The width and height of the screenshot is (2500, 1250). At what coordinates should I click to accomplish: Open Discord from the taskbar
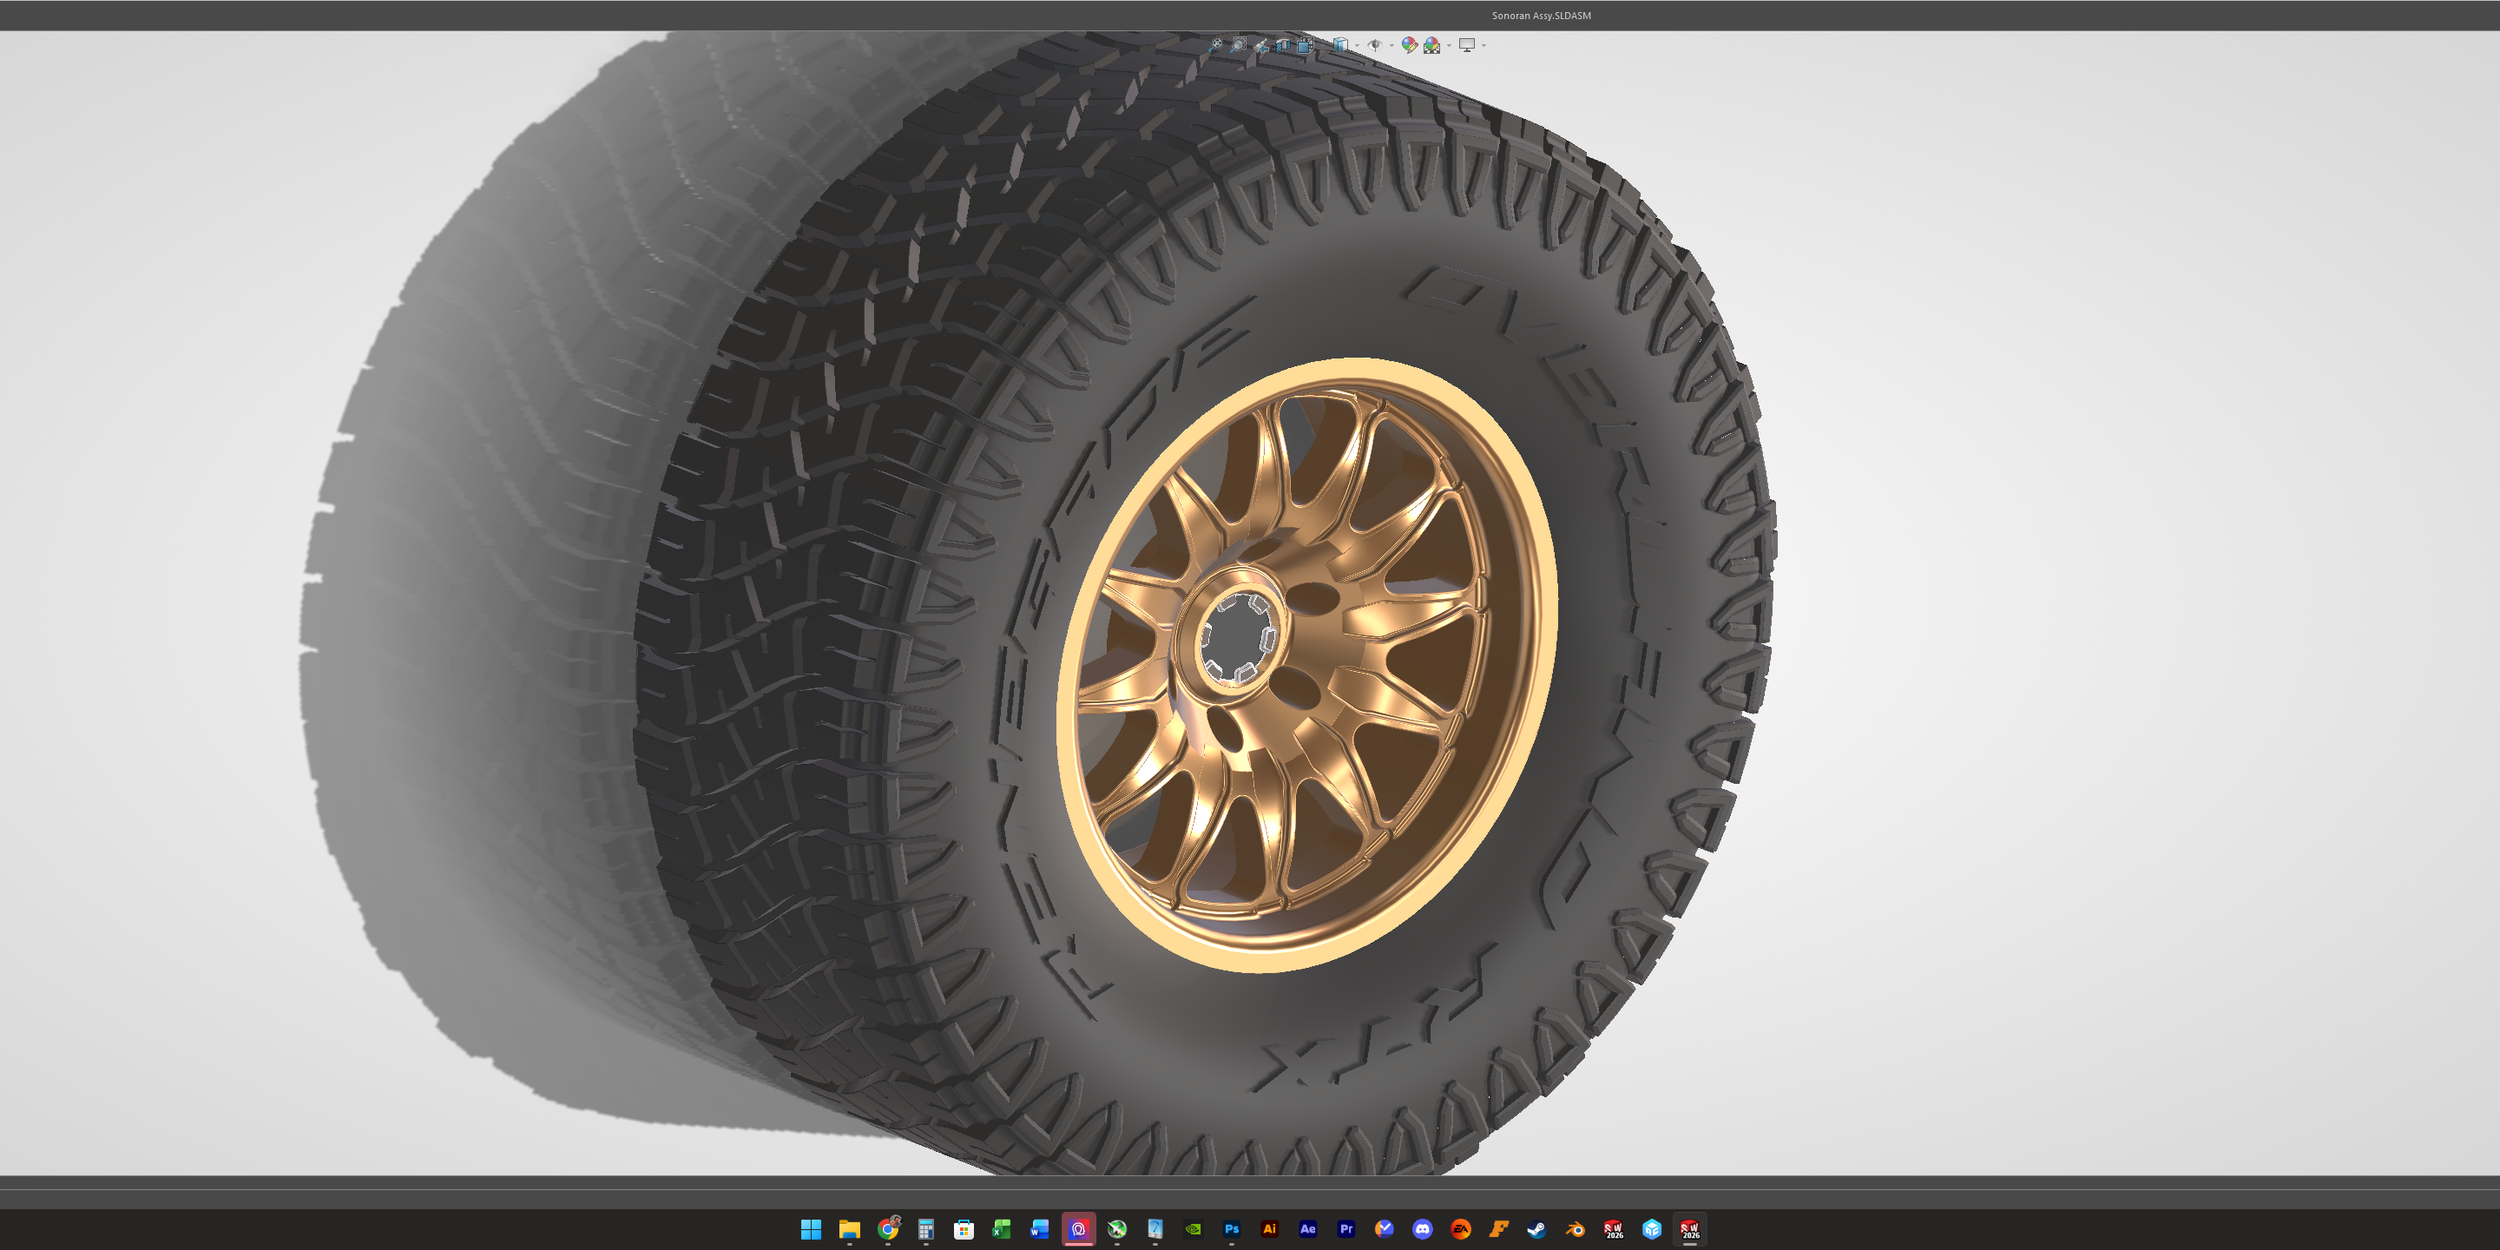point(1422,1229)
